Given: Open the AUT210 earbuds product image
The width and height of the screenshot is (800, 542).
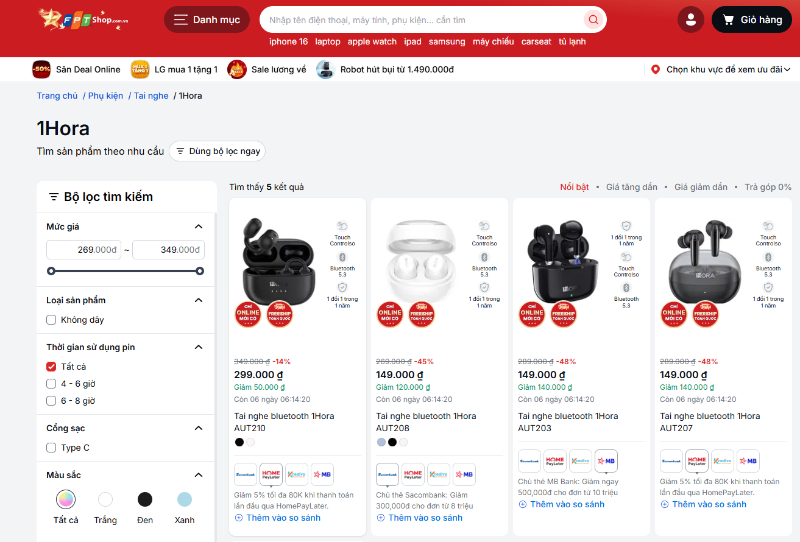Looking at the screenshot, I should (278, 262).
